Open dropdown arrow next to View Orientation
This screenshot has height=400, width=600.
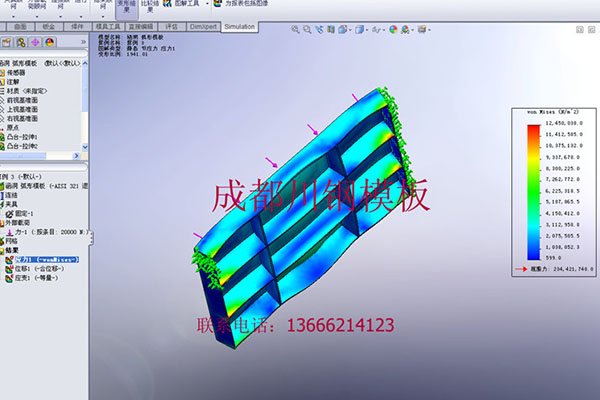pyautogui.click(x=350, y=30)
